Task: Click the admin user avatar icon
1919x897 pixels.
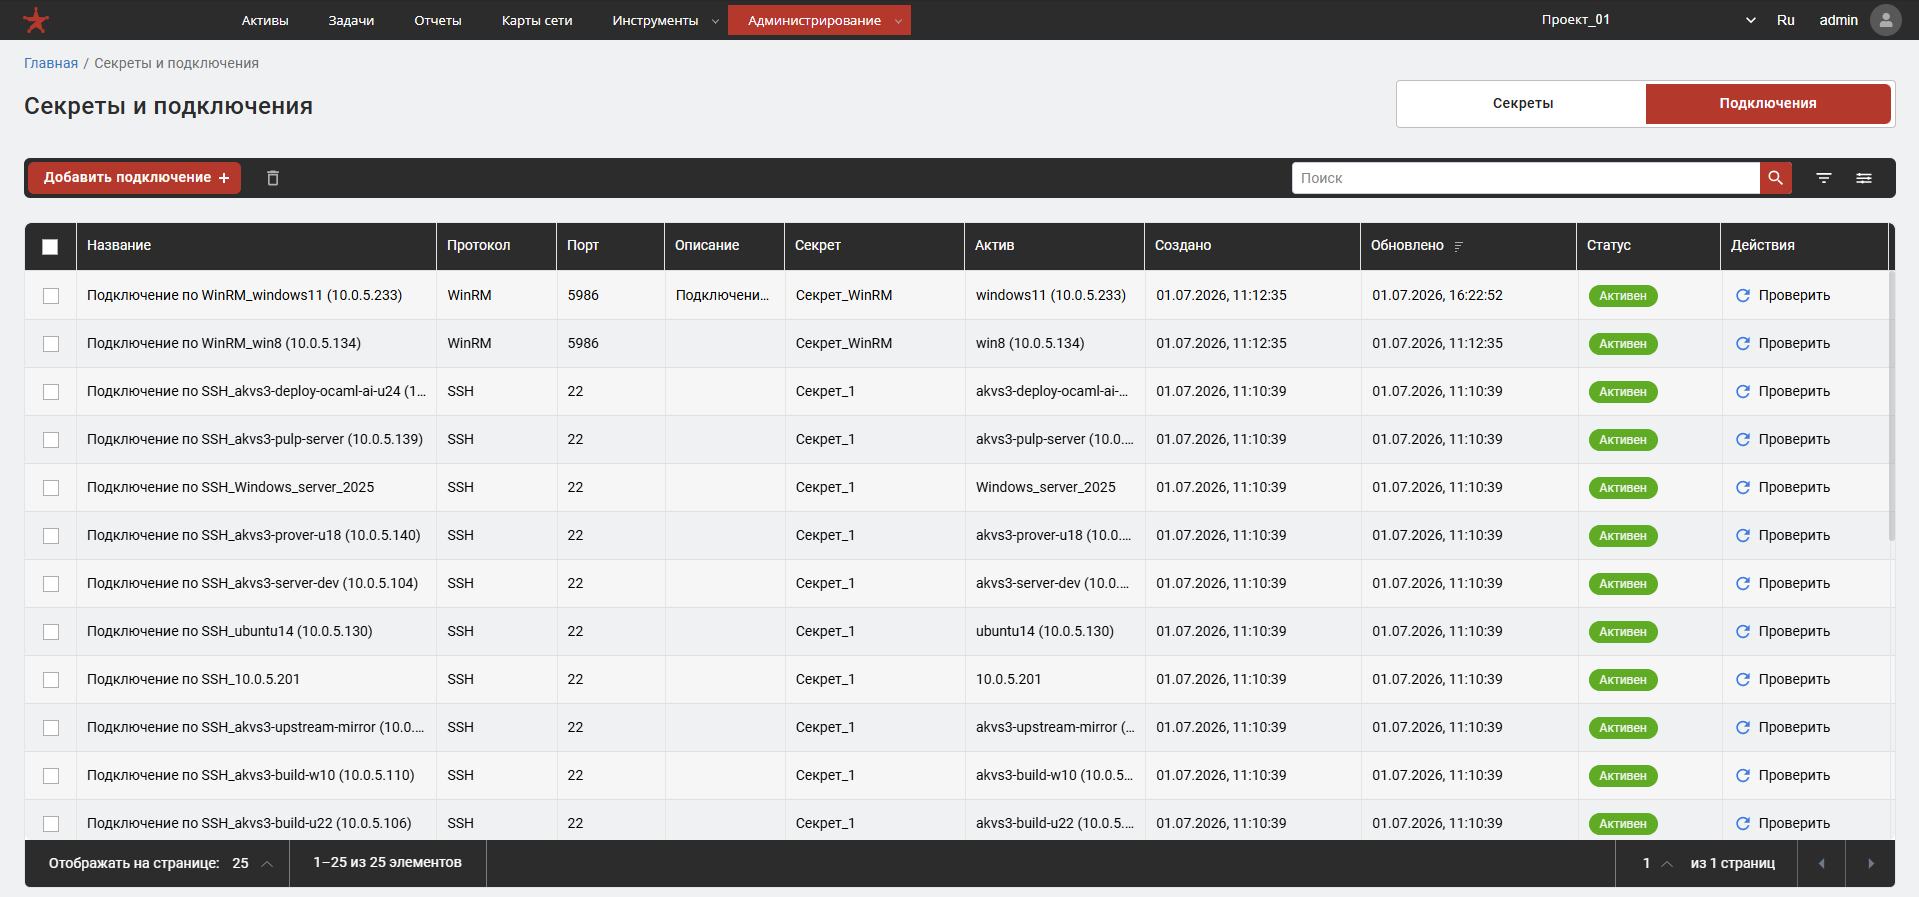Action: pos(1885,20)
